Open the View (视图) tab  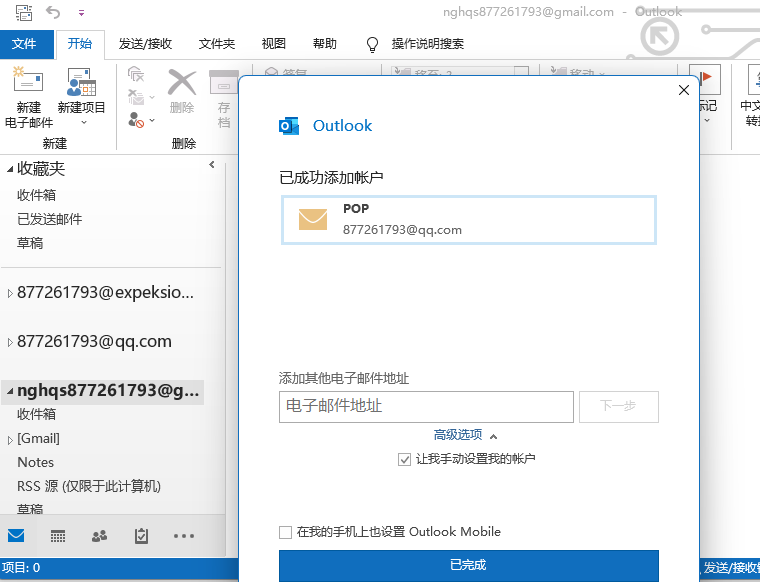[x=274, y=44]
